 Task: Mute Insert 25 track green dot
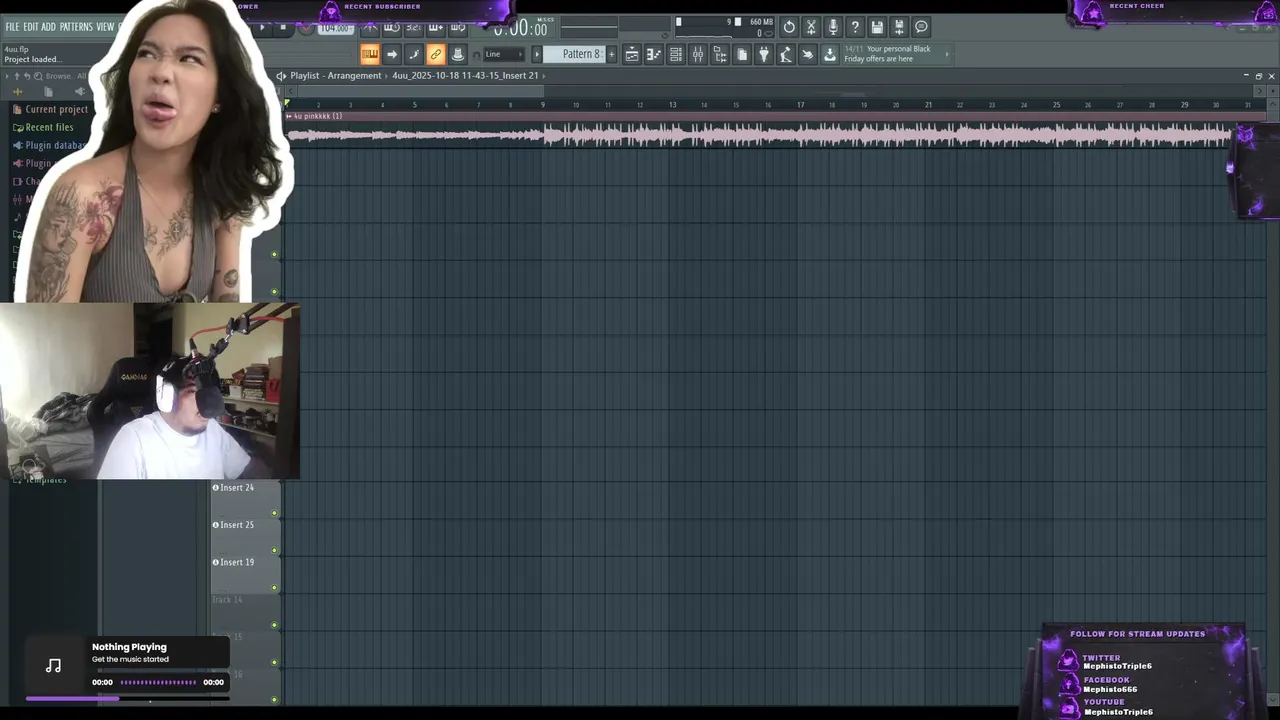275,551
